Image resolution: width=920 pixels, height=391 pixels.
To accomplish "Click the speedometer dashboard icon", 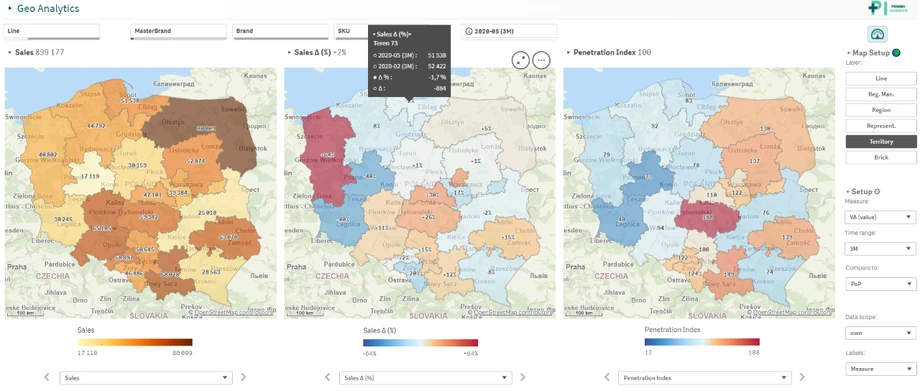I will [x=878, y=34].
